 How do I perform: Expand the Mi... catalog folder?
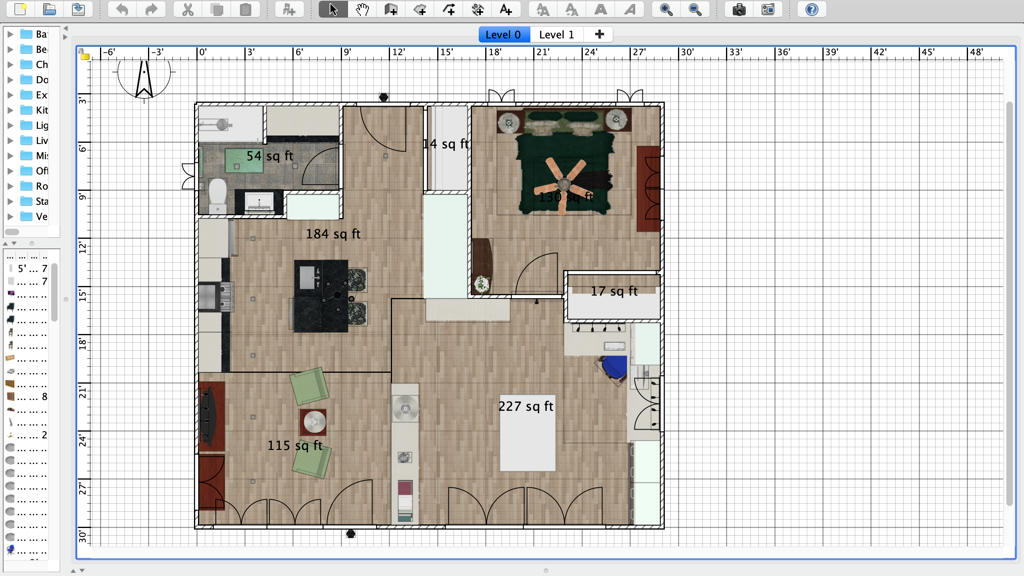click(10, 155)
